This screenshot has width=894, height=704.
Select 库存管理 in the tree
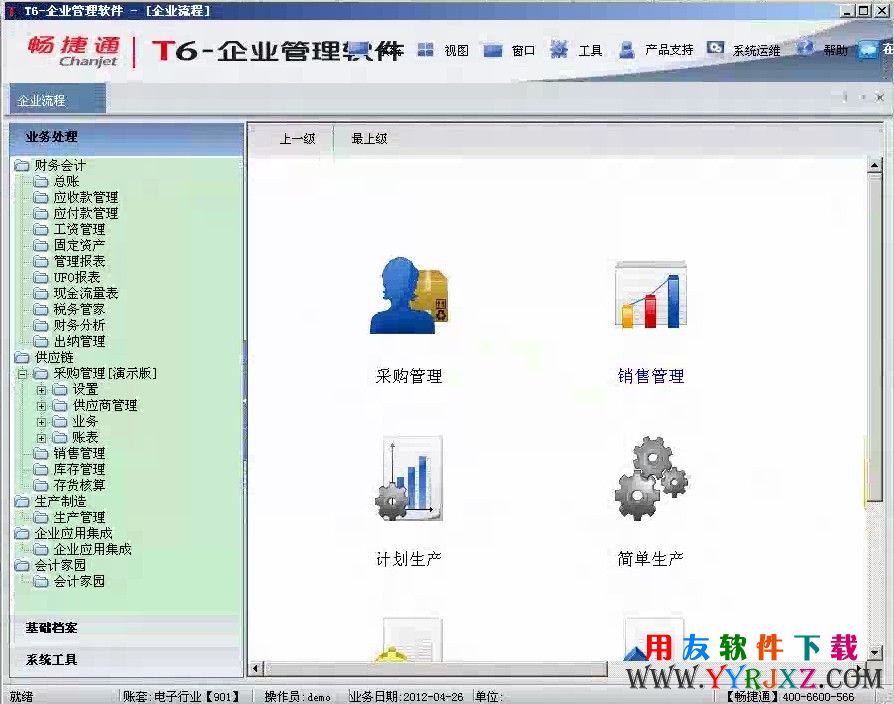[x=79, y=469]
